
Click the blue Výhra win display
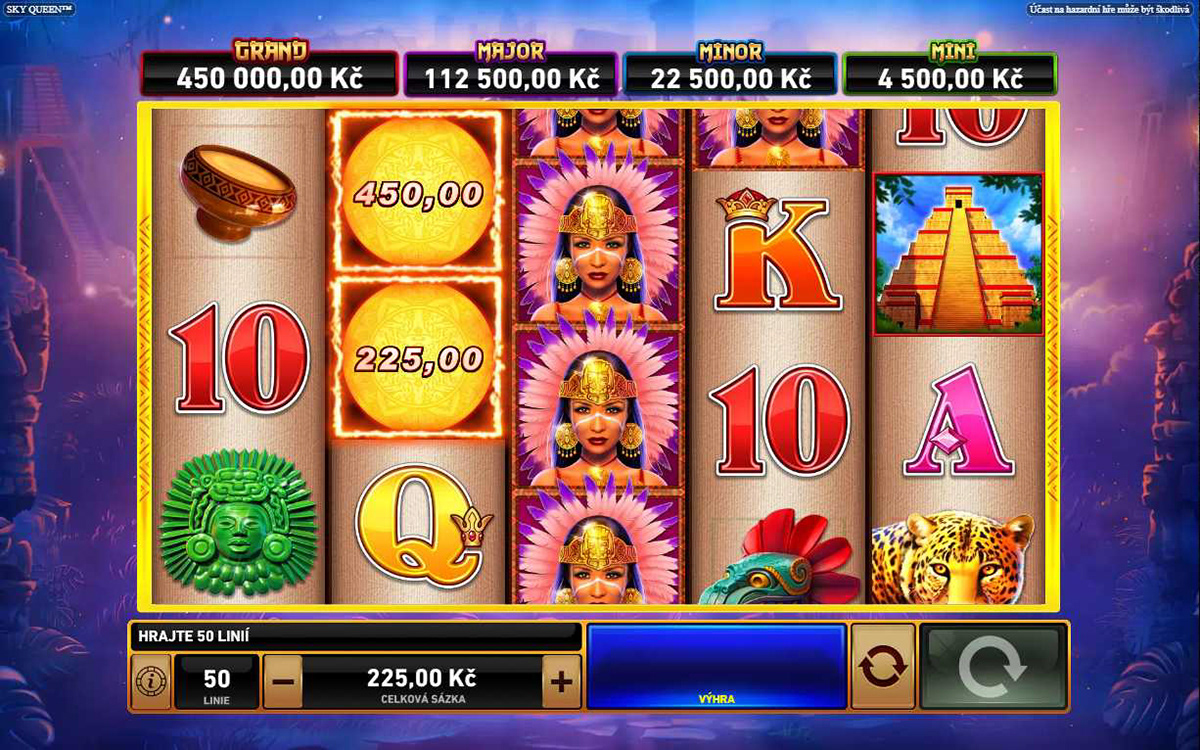716,667
